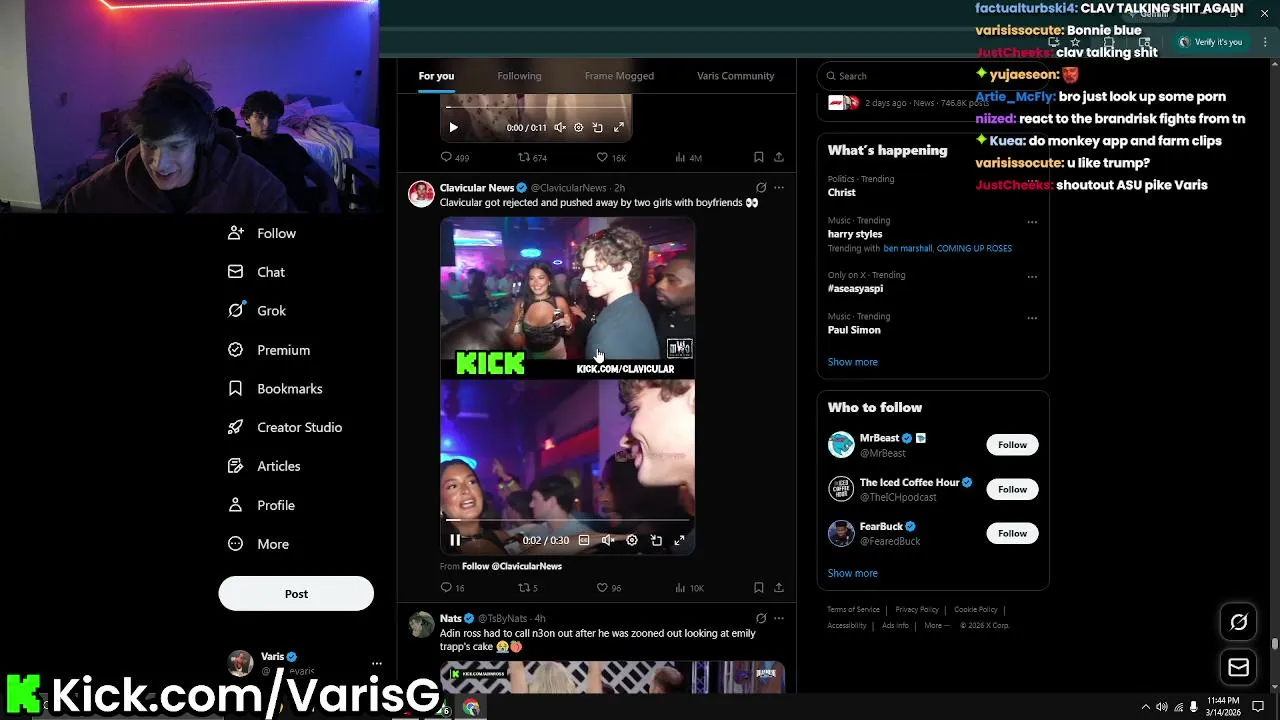Follow The Iced Coffee Hour
This screenshot has height=720, width=1280.
click(1012, 489)
